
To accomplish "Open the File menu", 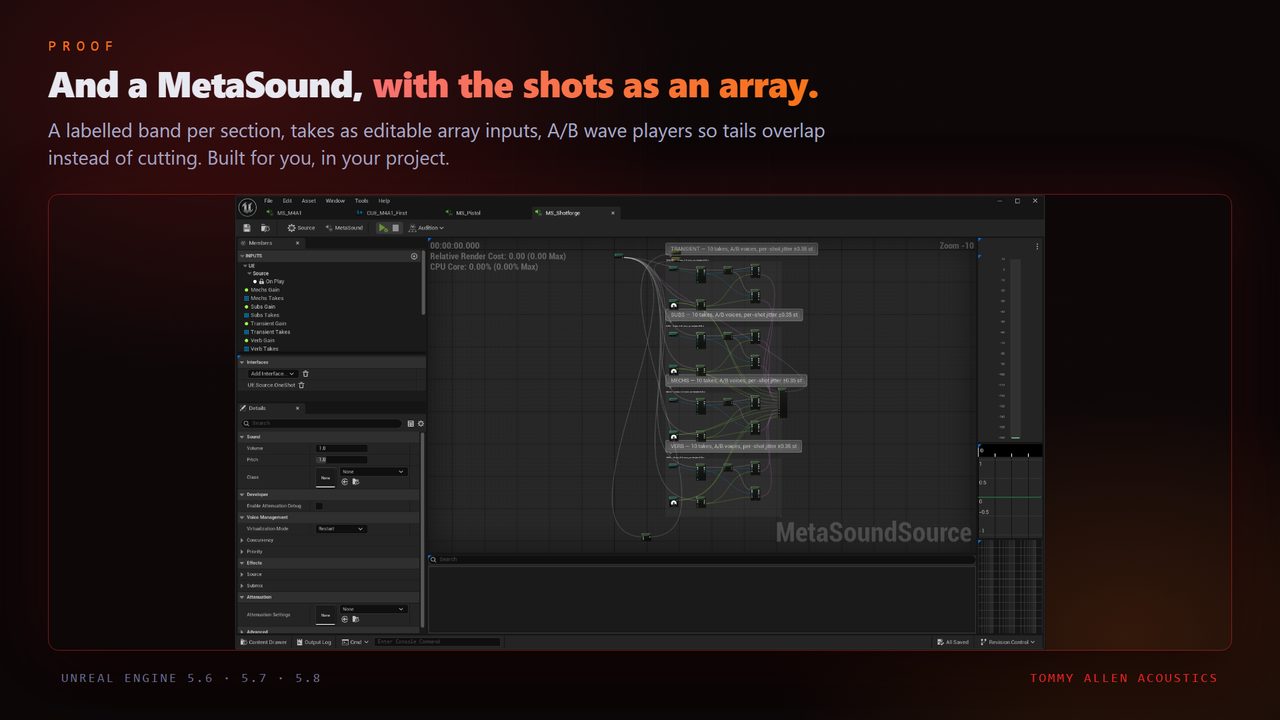I will click(268, 201).
